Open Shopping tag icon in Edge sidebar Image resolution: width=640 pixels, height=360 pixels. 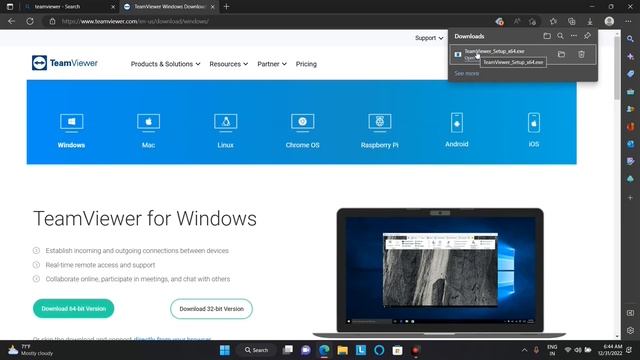(631, 74)
